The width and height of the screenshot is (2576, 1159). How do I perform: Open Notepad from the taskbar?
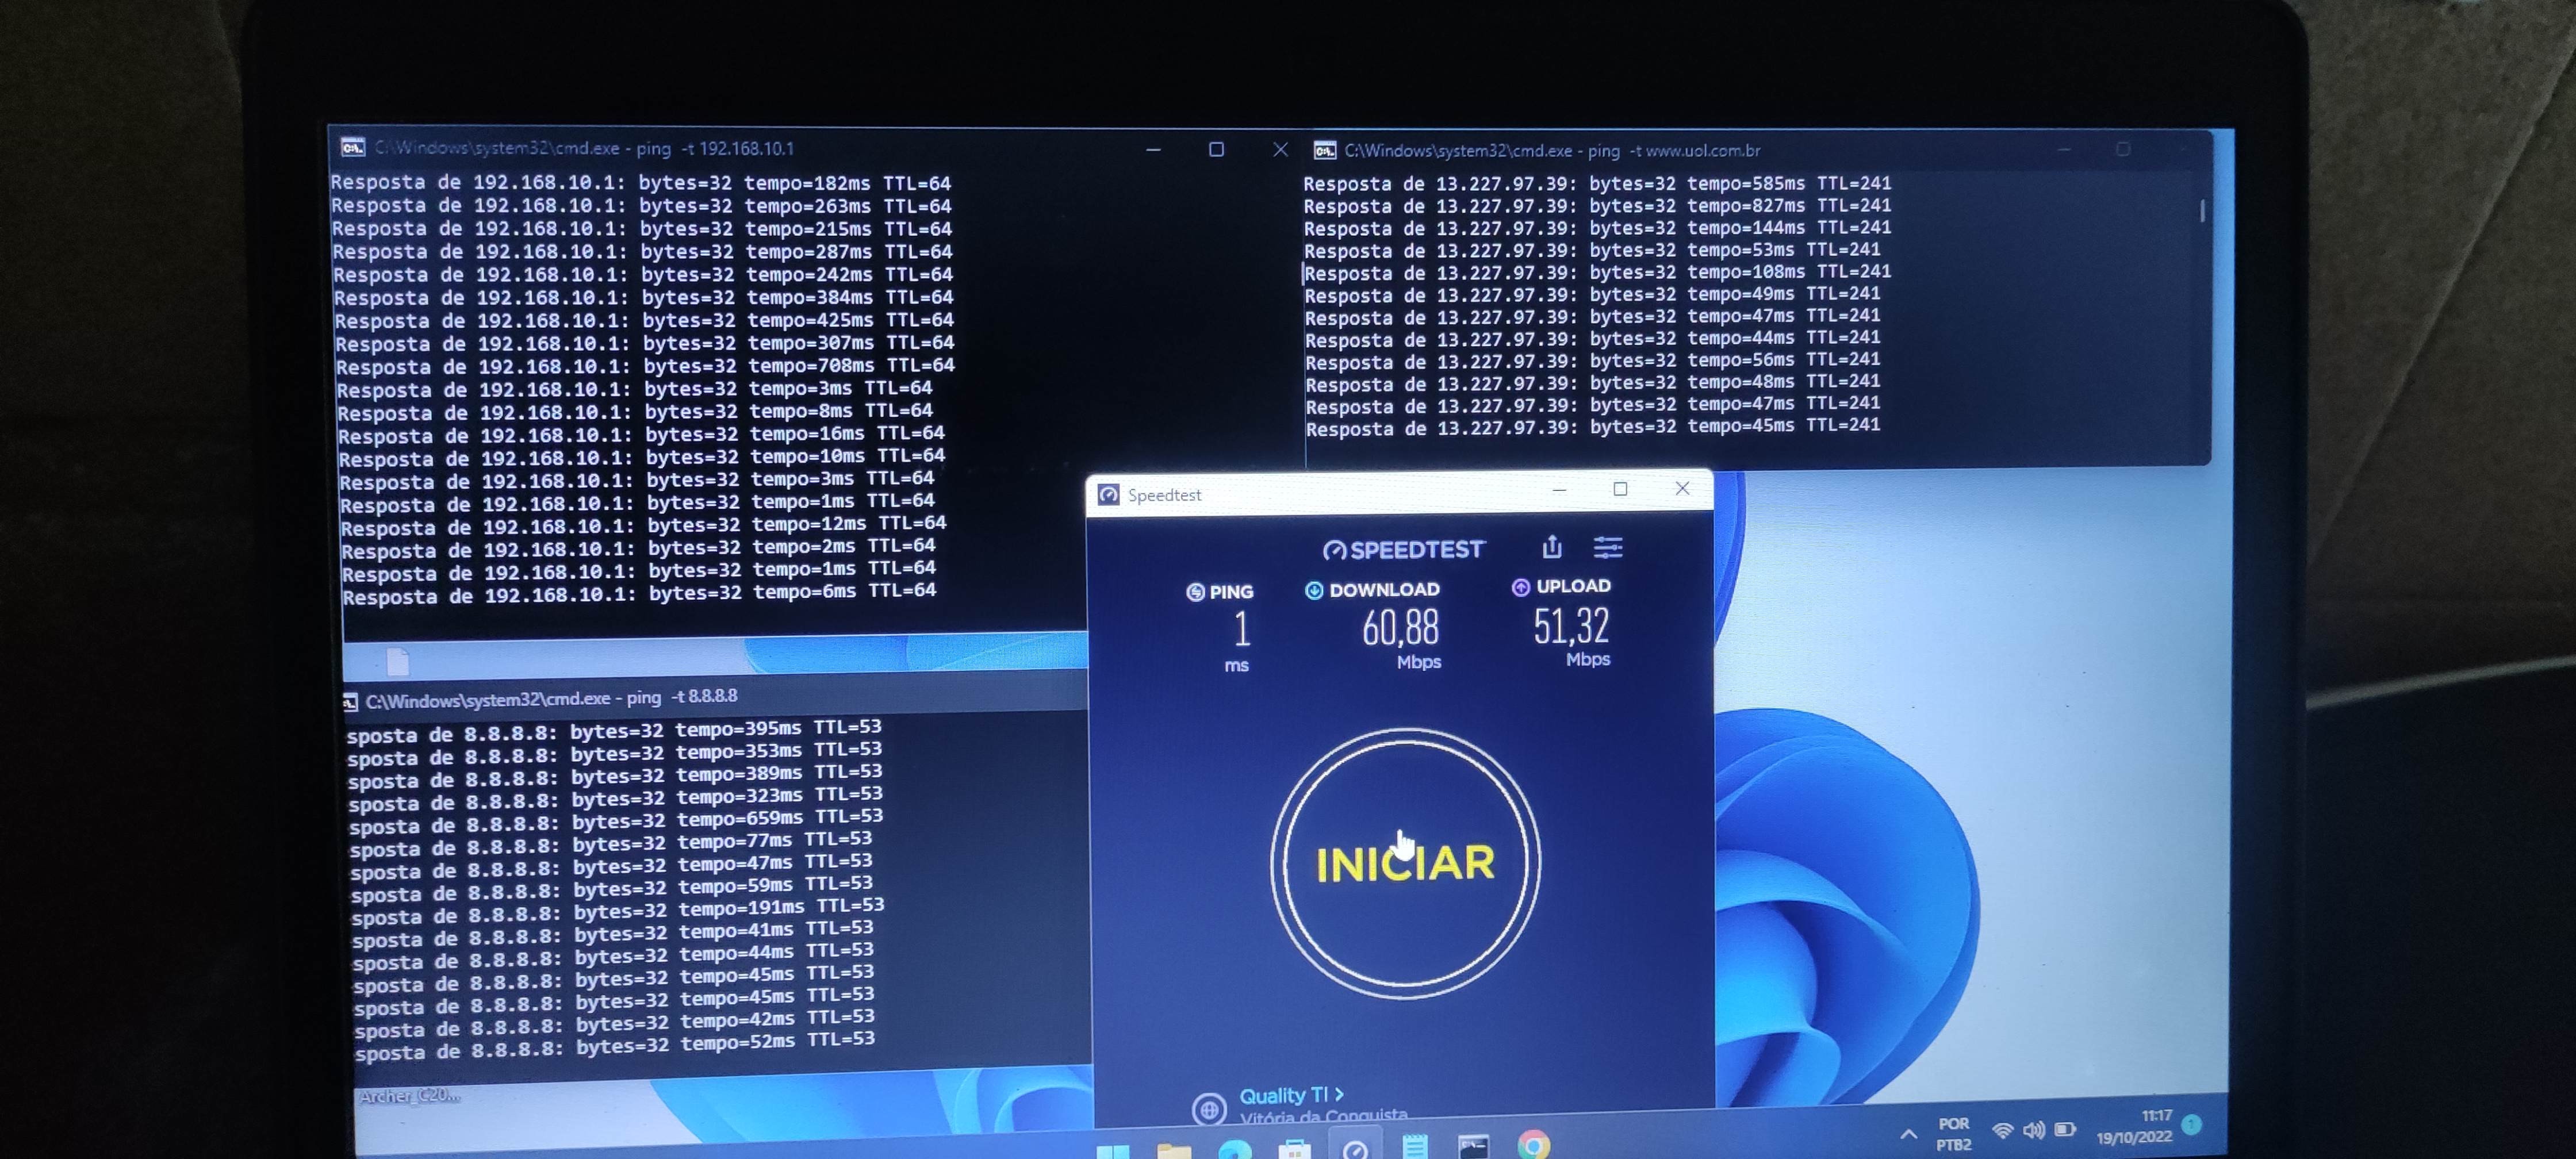(1414, 1147)
